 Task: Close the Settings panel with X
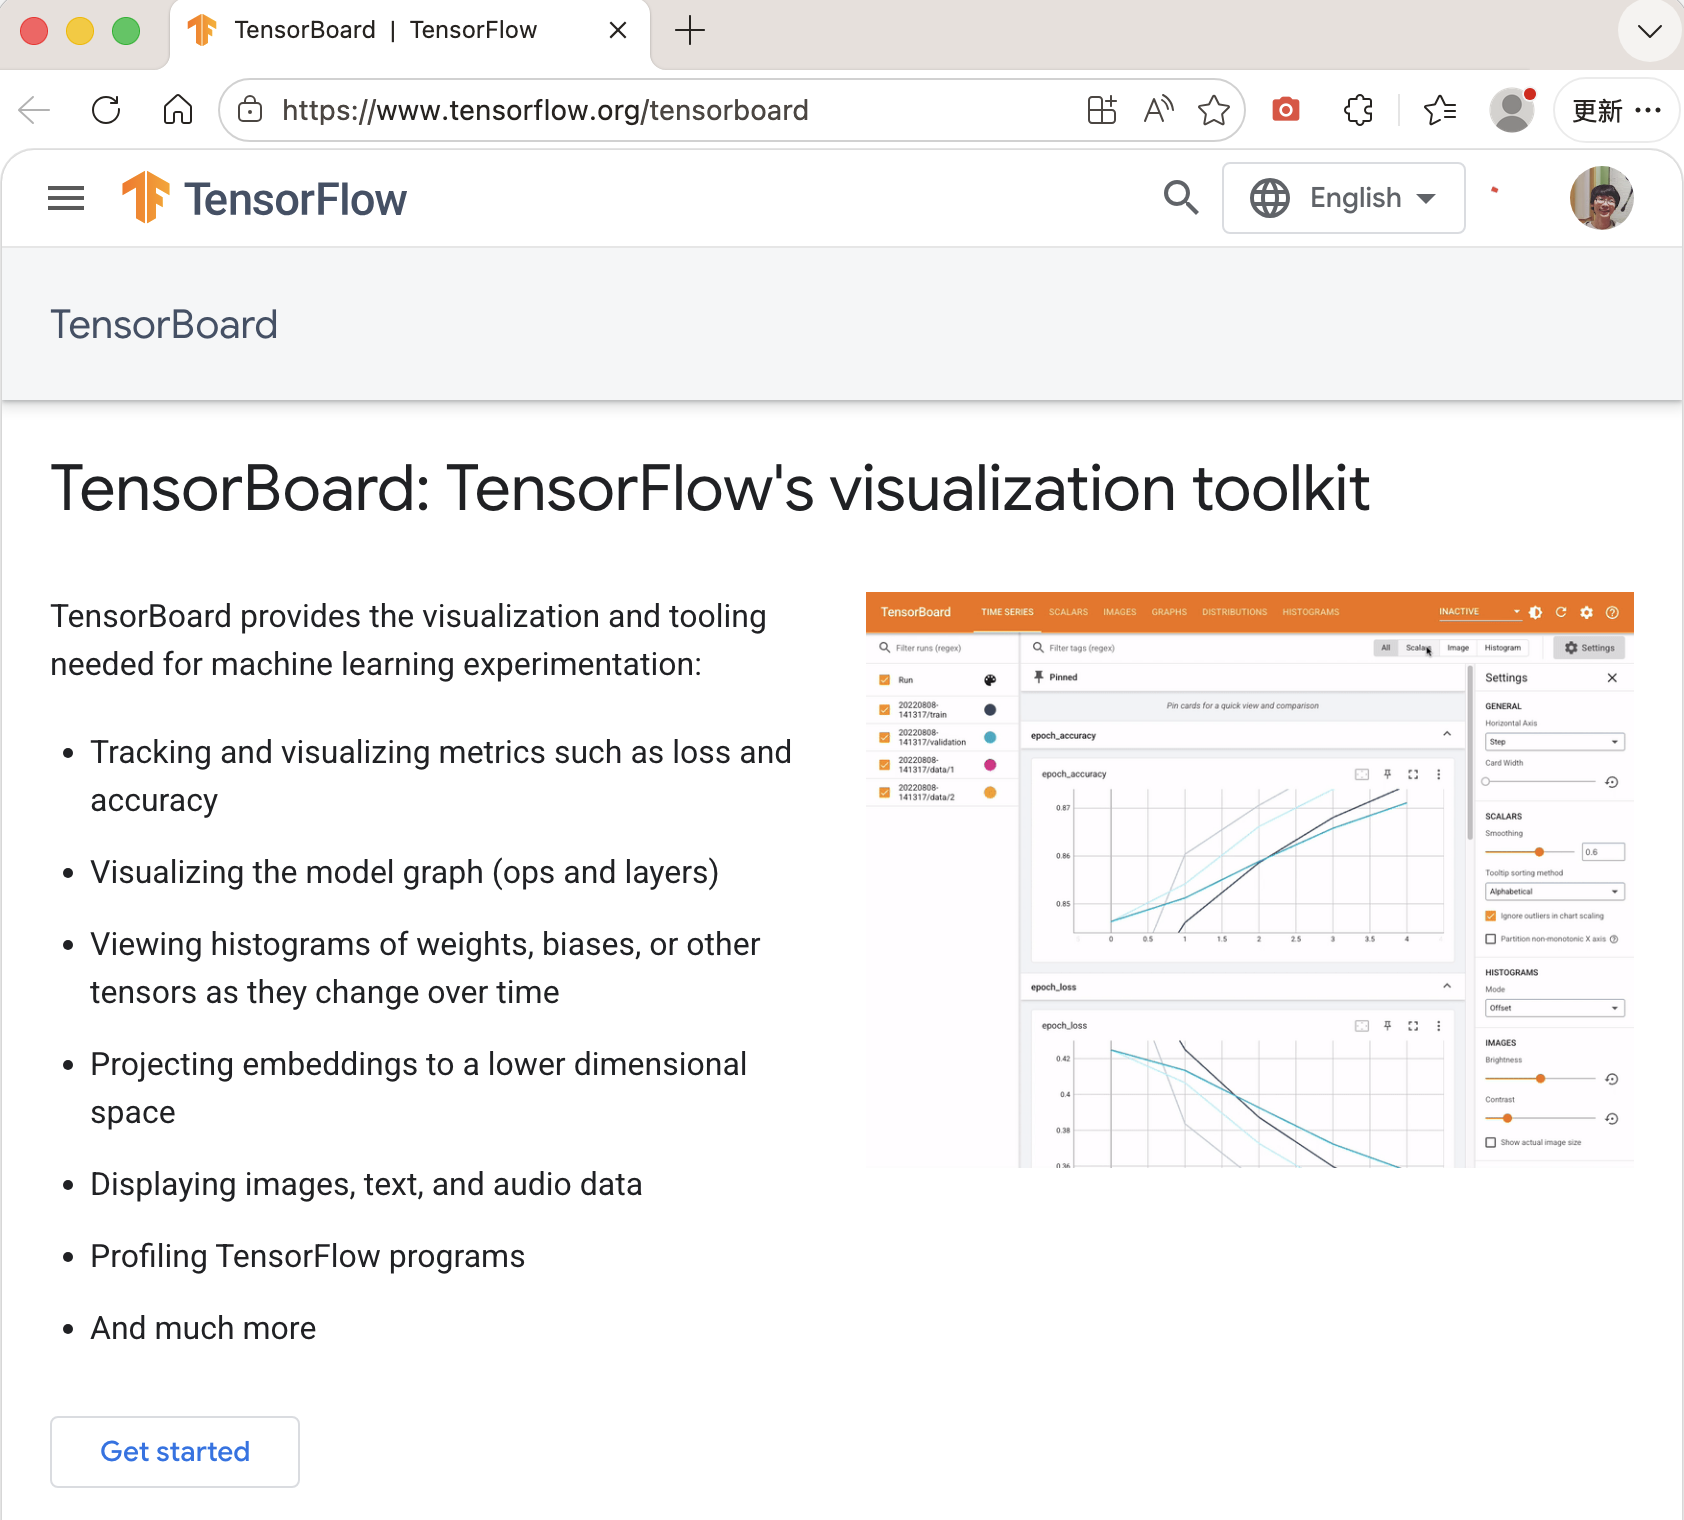pos(1612,678)
